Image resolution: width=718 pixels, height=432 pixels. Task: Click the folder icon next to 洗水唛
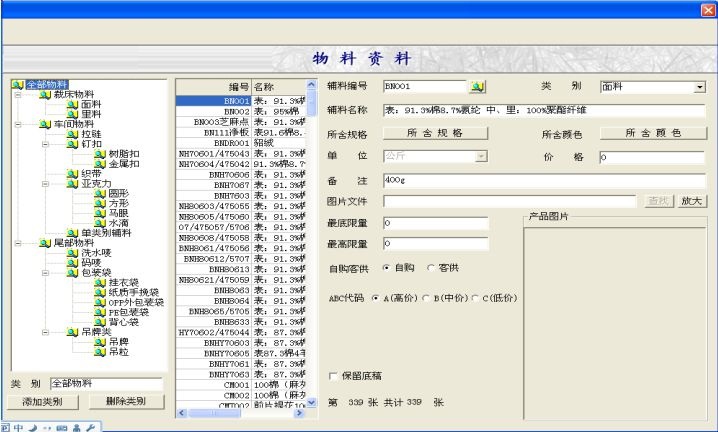click(72, 253)
